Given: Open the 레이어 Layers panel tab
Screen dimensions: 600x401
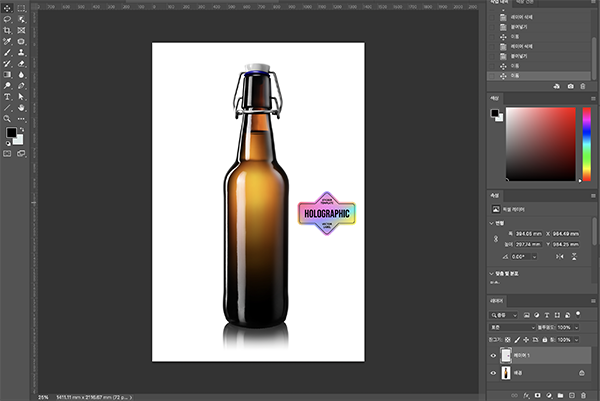Looking at the screenshot, I should tap(497, 299).
